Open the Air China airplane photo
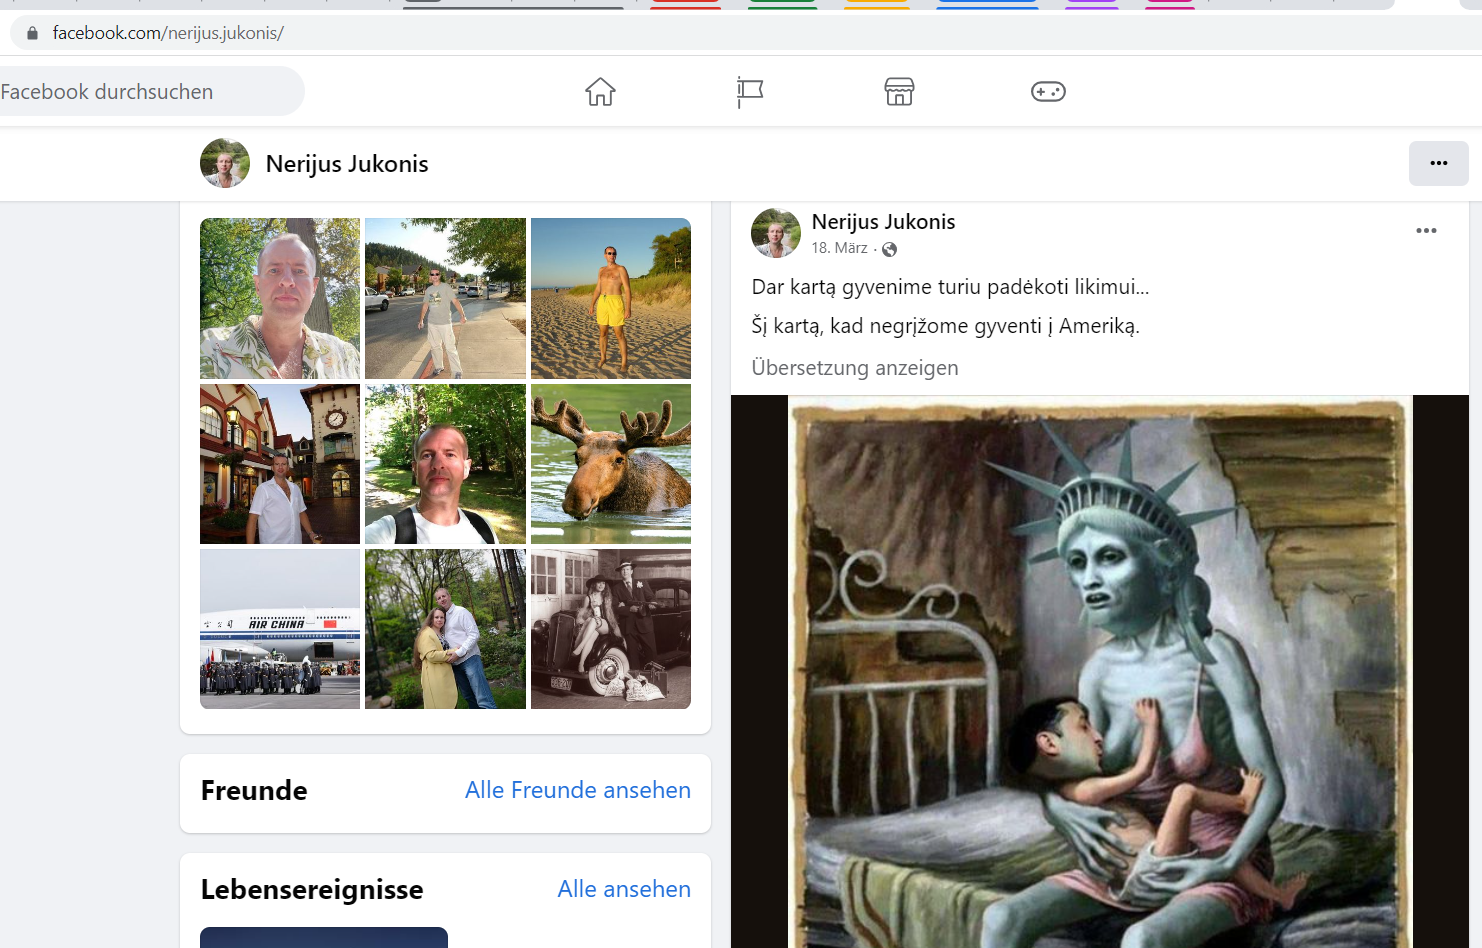1482x948 pixels. pyautogui.click(x=280, y=629)
